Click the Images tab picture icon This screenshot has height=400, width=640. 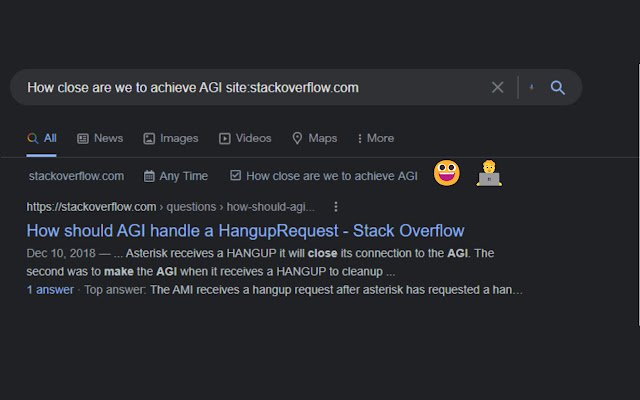coord(149,138)
